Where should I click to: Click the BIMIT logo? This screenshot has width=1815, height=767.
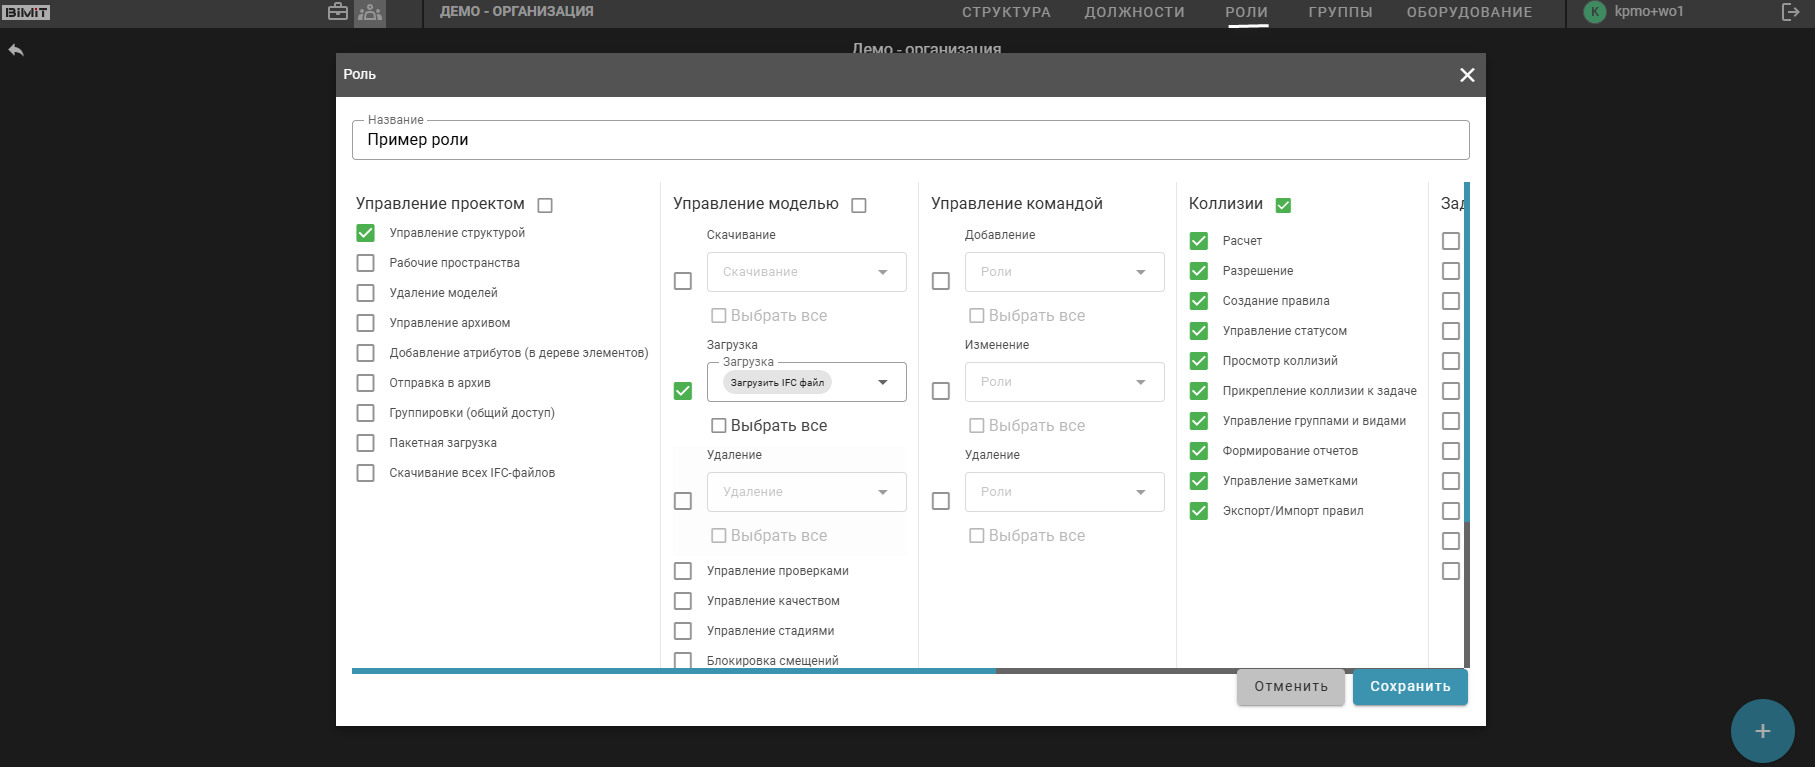click(x=27, y=12)
